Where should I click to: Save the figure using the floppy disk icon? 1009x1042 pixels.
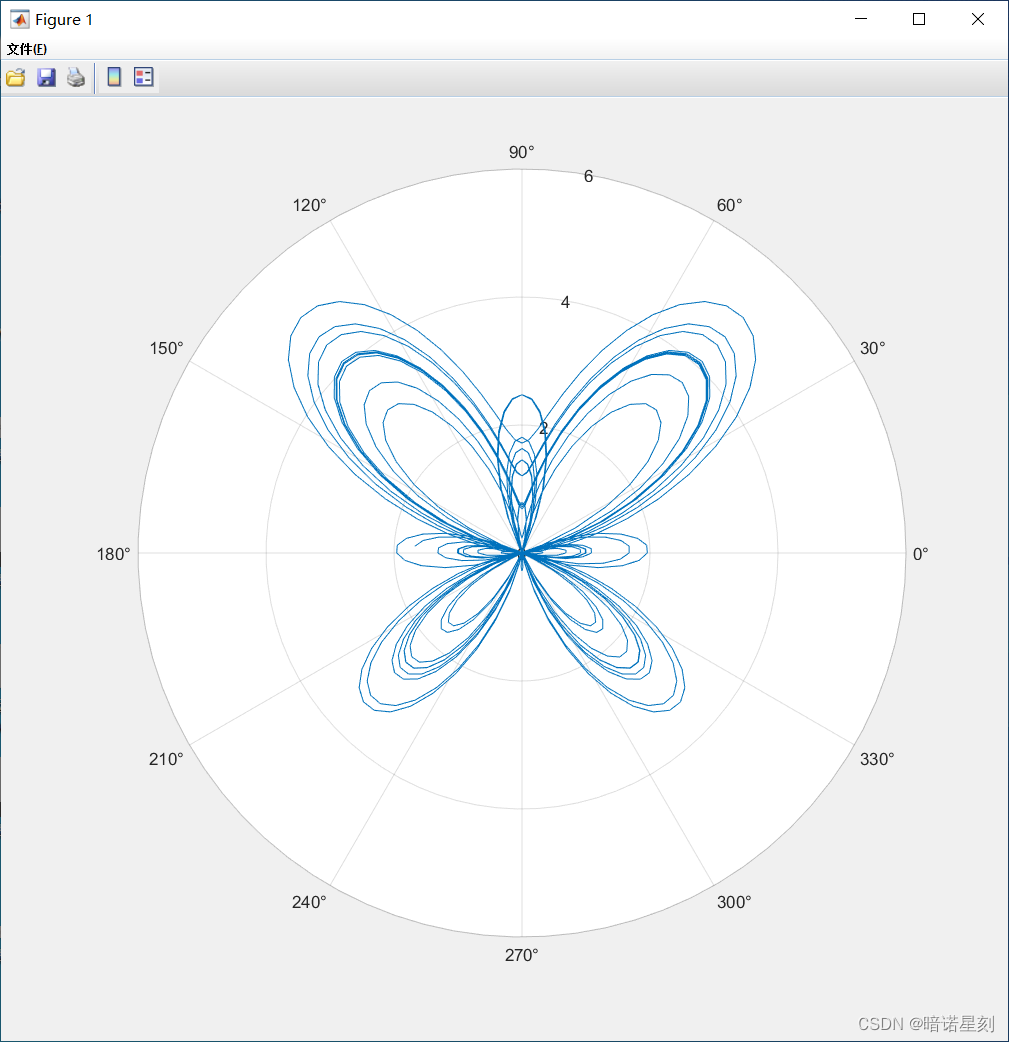point(46,78)
